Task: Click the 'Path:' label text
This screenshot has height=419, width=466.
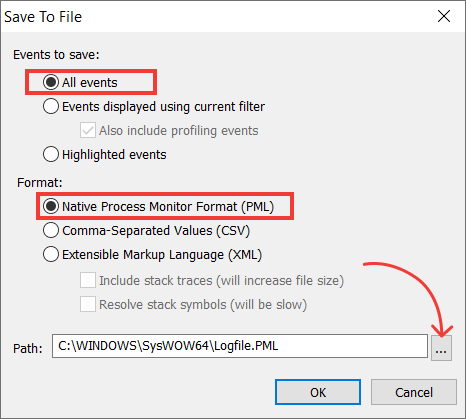Action: point(28,348)
